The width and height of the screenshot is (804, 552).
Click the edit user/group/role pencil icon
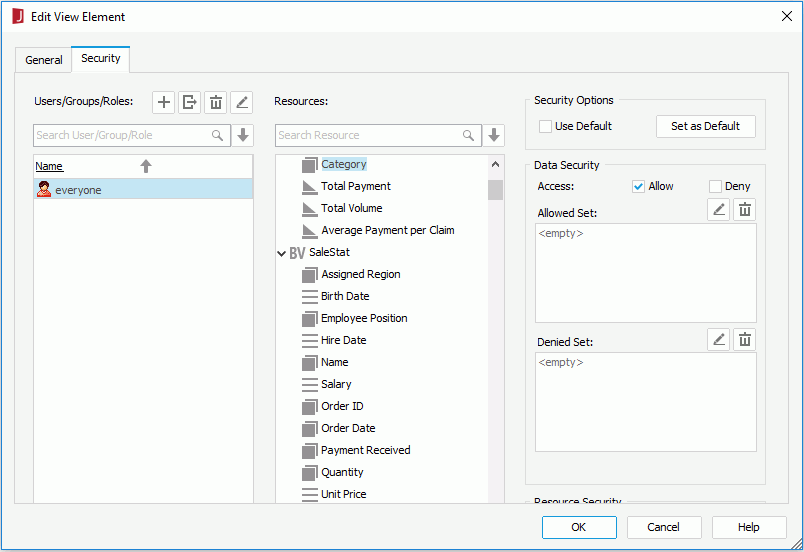tap(242, 103)
